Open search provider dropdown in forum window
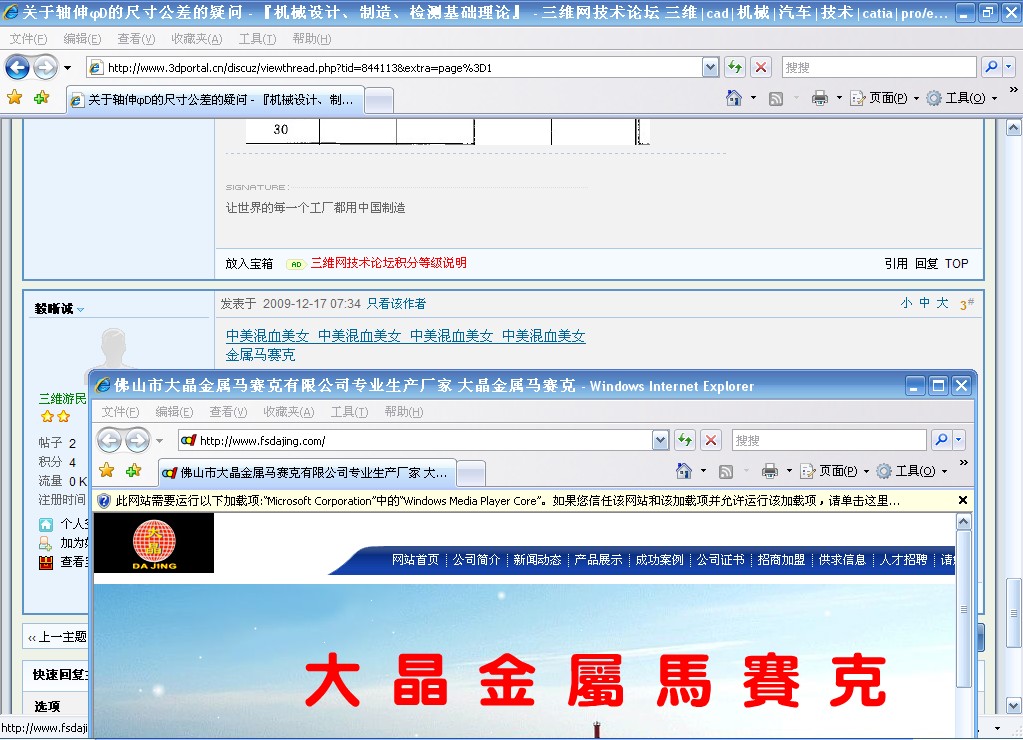This screenshot has height=740, width=1023. tap(1009, 67)
